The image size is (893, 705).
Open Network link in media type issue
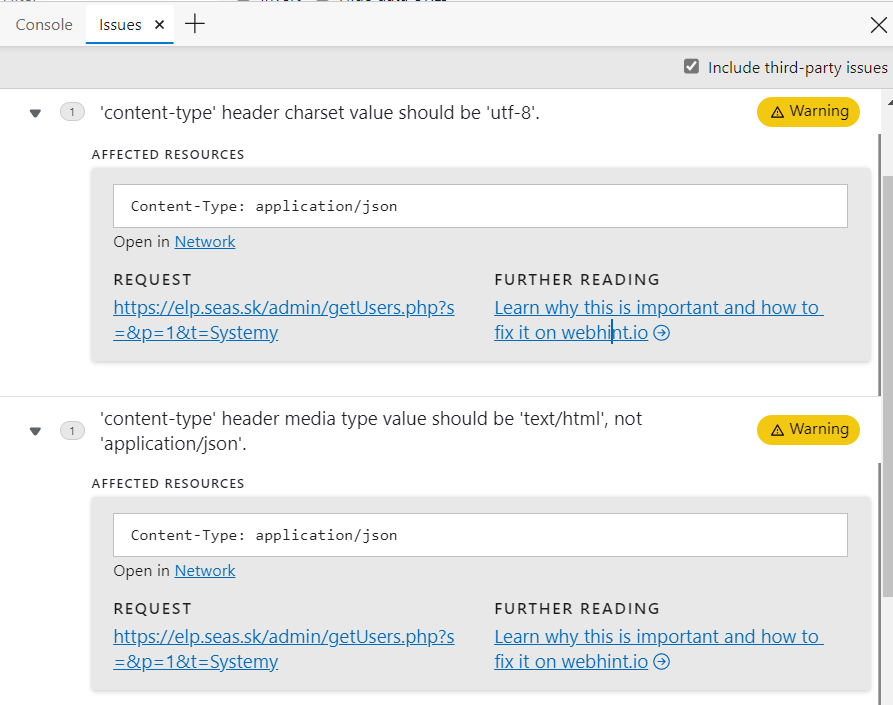[204, 571]
